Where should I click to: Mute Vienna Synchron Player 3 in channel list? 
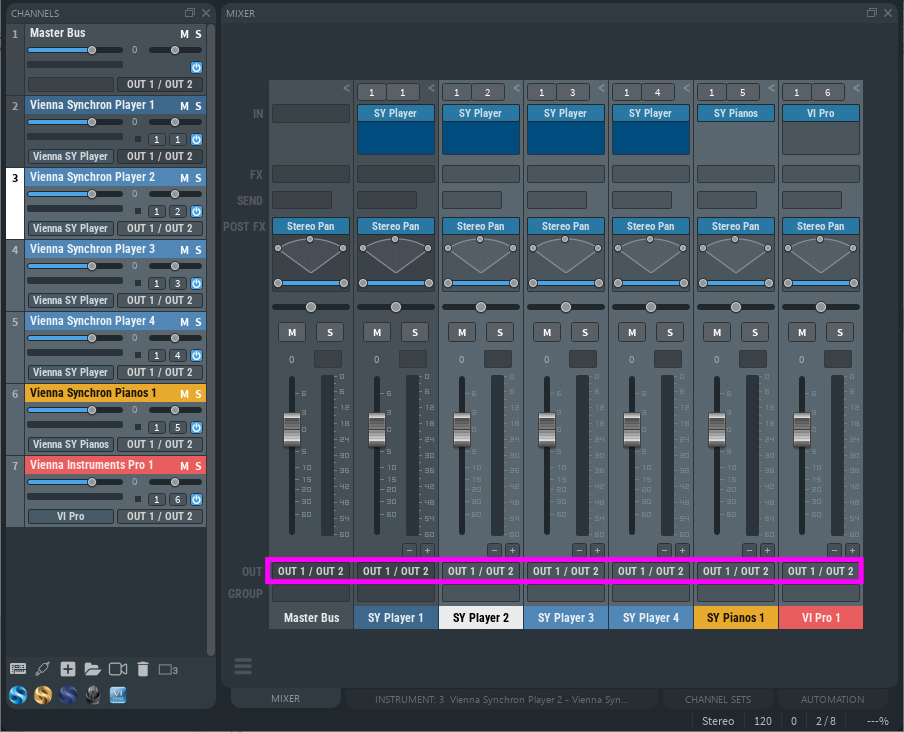[x=184, y=250]
